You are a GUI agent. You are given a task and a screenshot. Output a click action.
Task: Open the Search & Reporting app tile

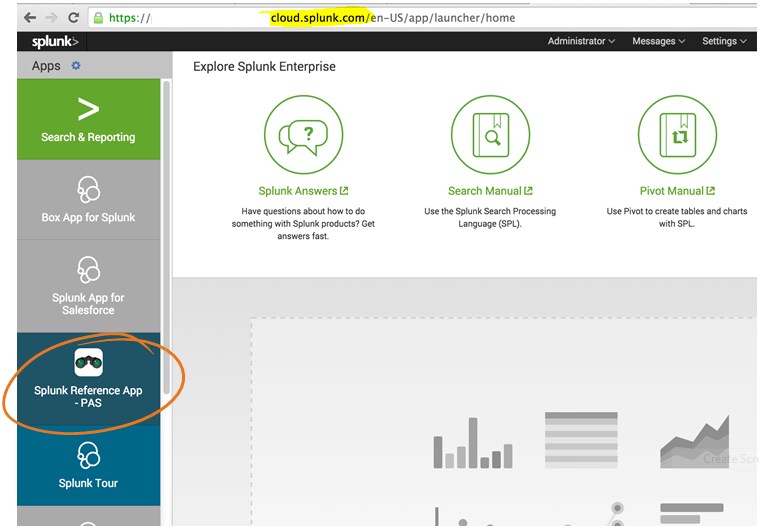[x=89, y=119]
